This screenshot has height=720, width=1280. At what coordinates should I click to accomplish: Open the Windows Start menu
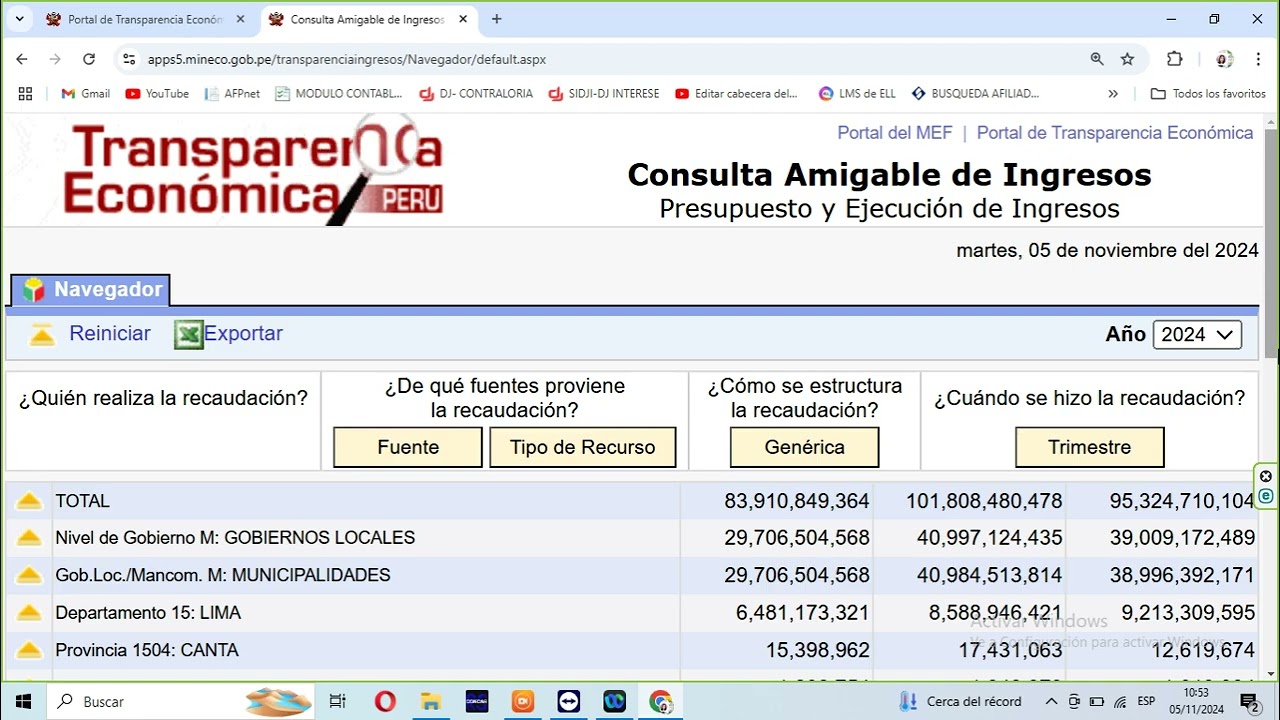tap(23, 701)
